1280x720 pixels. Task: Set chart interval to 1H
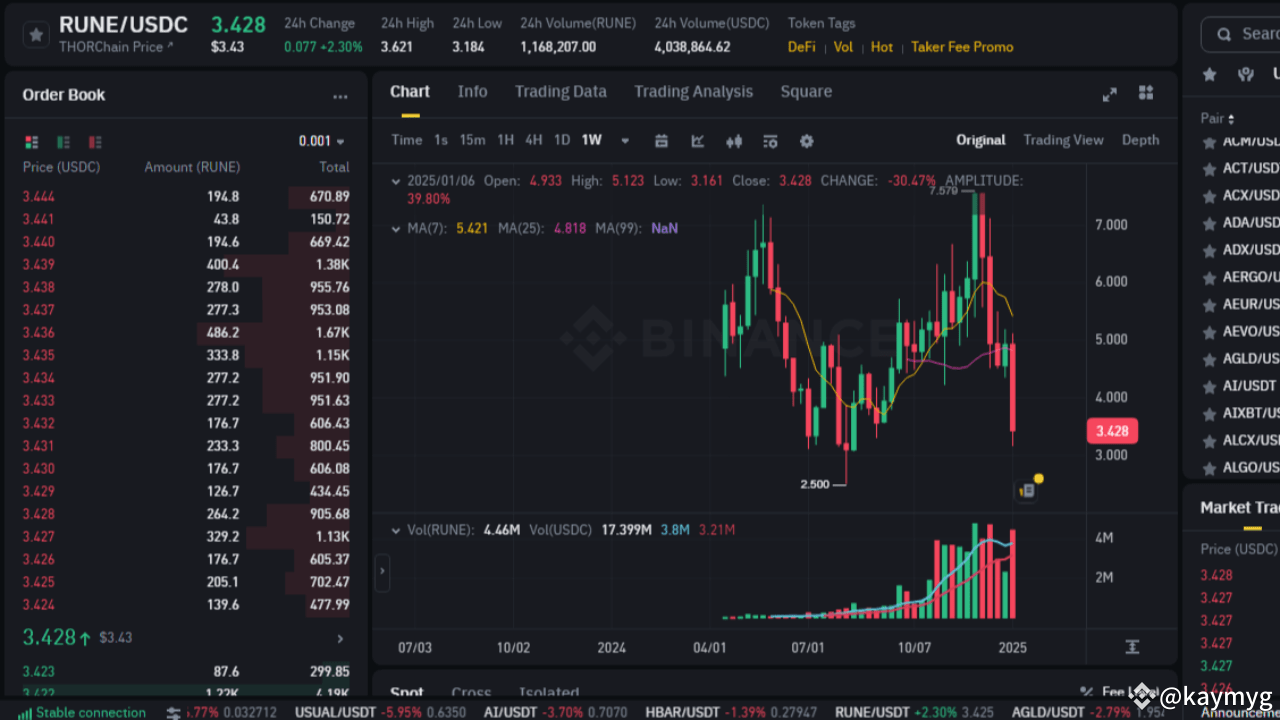click(505, 140)
